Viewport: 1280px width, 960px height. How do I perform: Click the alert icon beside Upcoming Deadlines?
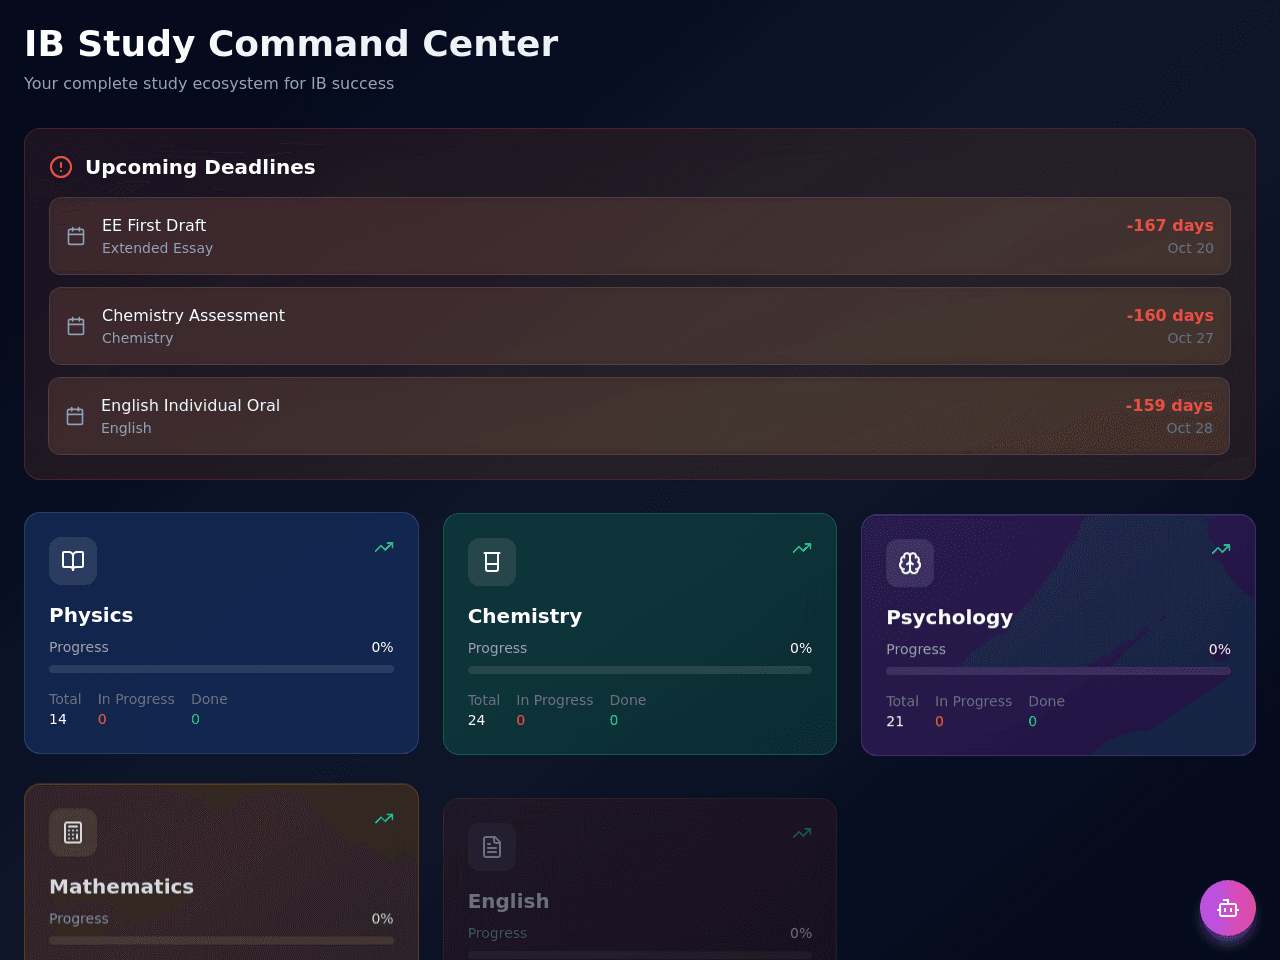click(x=61, y=167)
